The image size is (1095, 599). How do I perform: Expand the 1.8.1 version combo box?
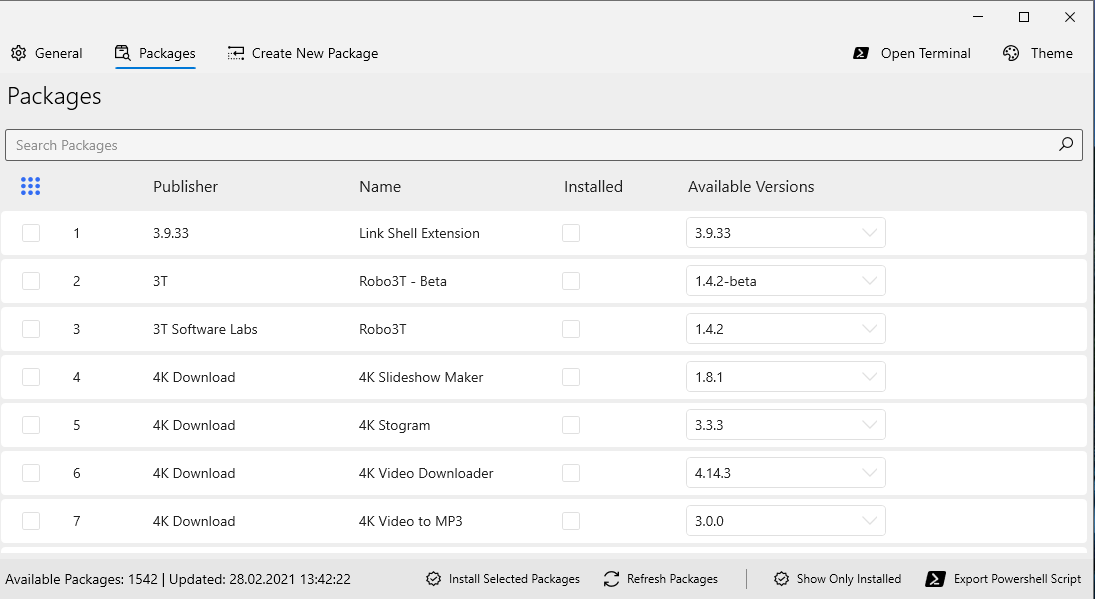click(x=785, y=377)
